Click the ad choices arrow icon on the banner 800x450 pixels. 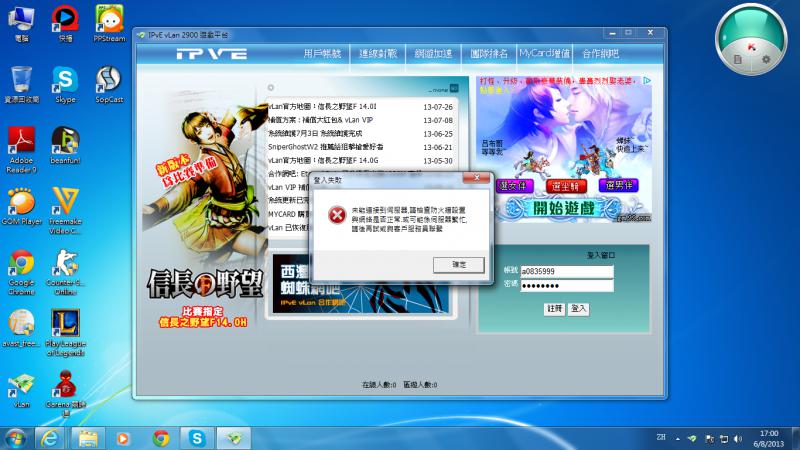646,81
